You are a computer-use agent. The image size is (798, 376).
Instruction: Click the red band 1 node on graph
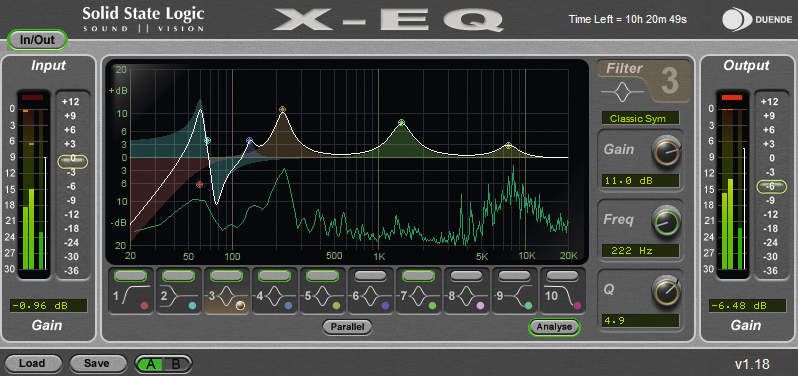pos(200,185)
